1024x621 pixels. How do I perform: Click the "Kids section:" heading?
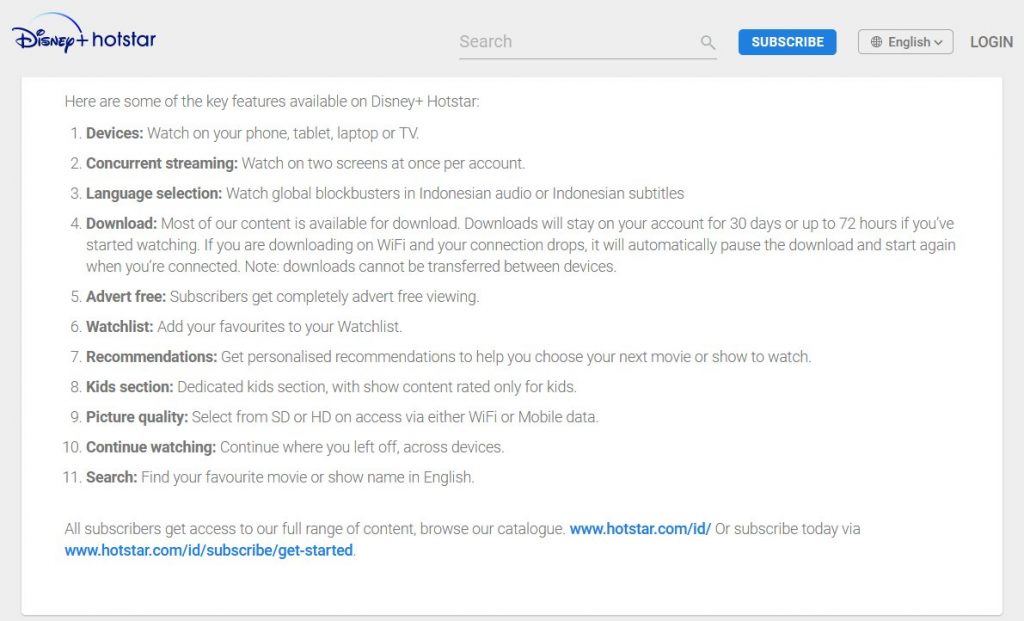(130, 387)
